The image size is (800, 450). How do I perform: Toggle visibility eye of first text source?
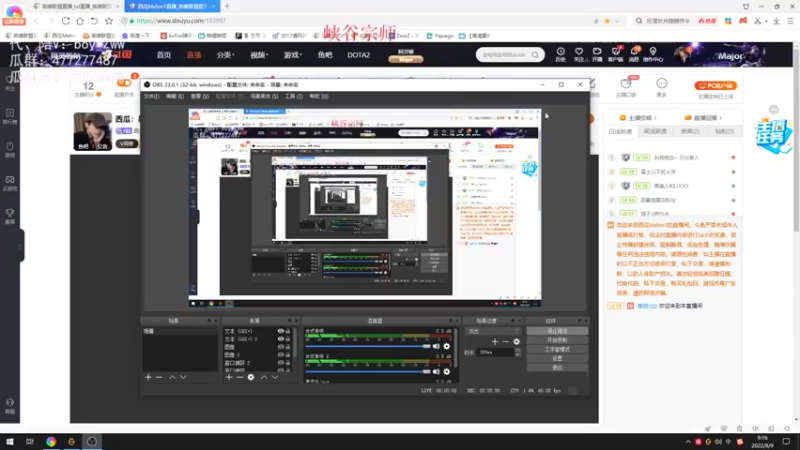pyautogui.click(x=281, y=331)
